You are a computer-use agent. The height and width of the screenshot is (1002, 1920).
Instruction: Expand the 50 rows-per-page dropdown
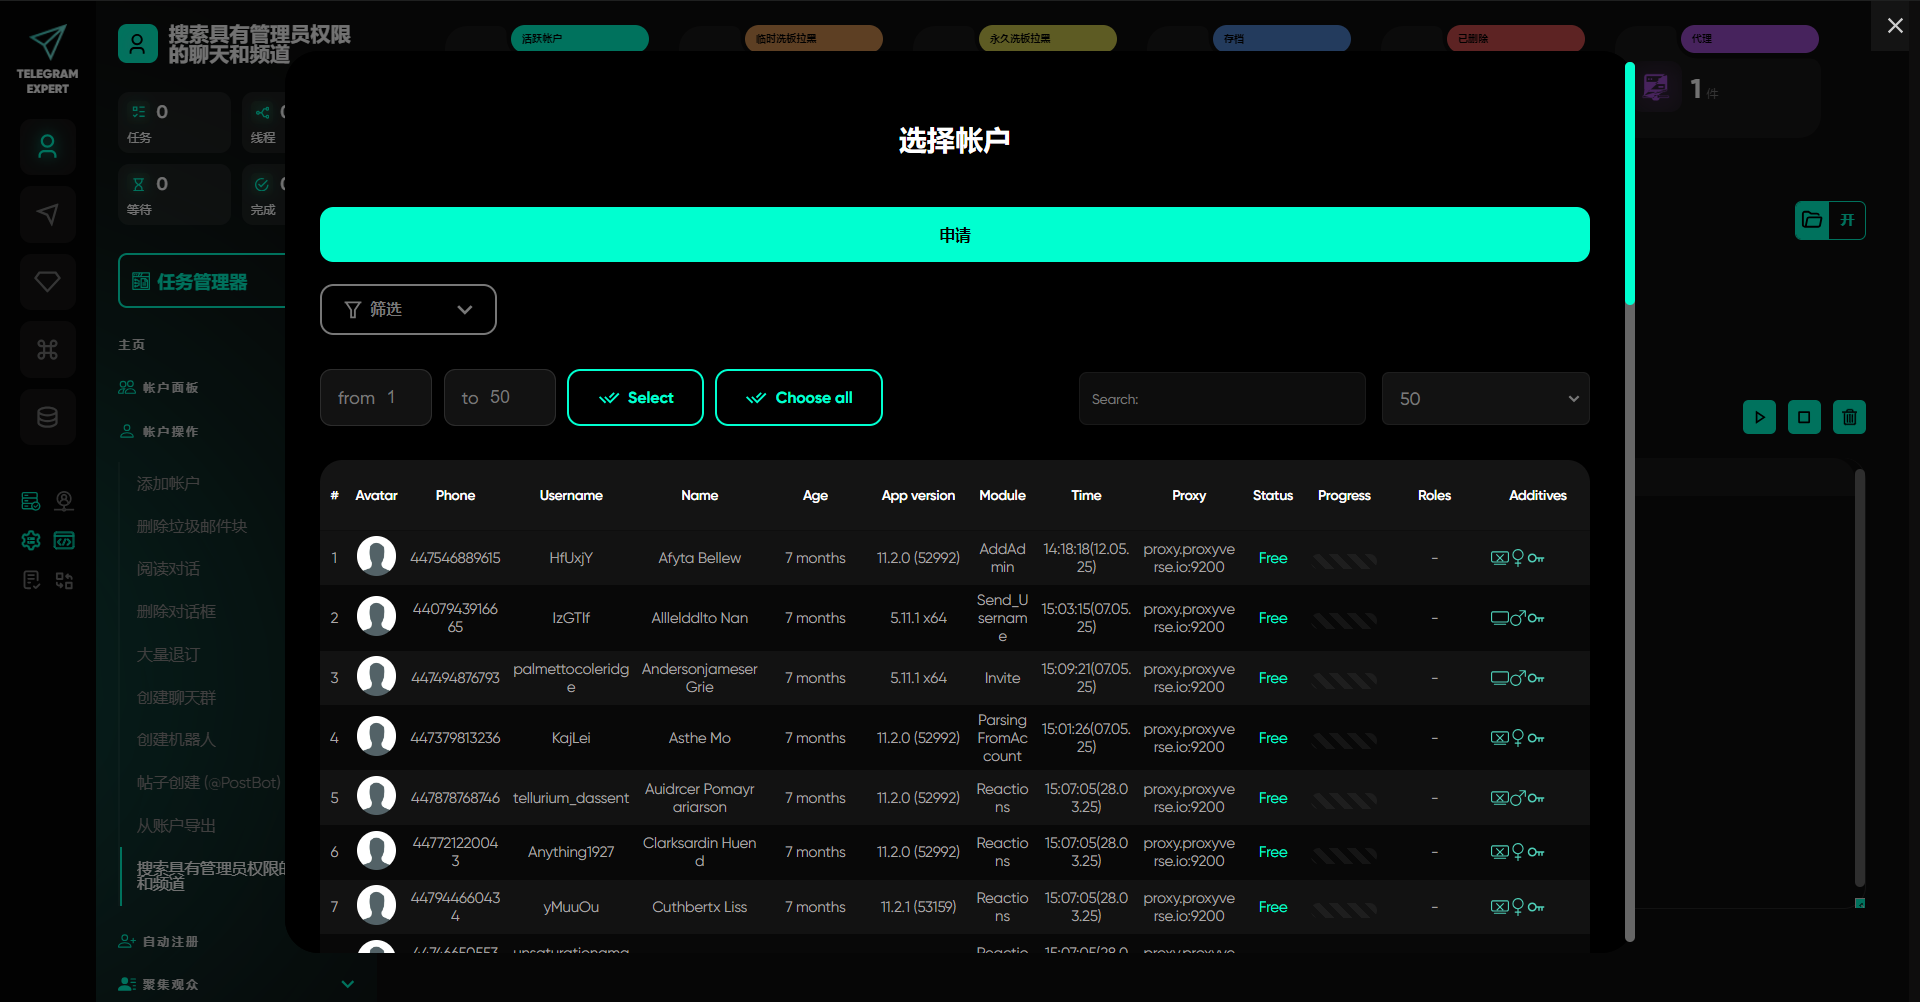(x=1485, y=399)
